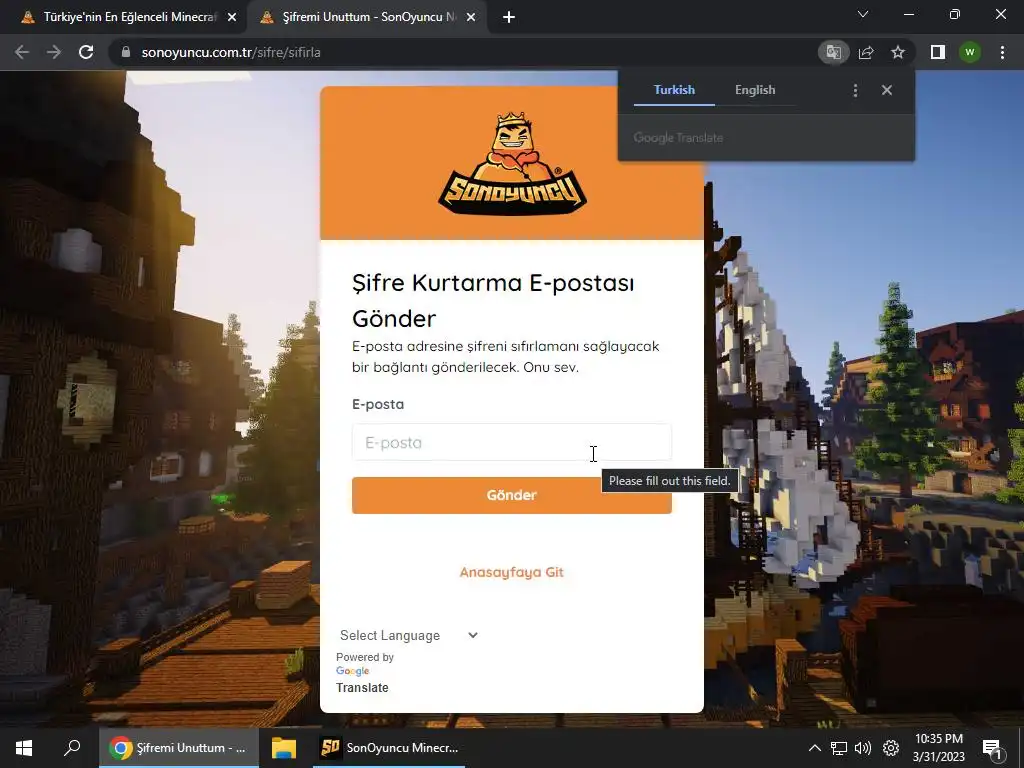Open the notification center icon
1024x768 pixels.
992,748
